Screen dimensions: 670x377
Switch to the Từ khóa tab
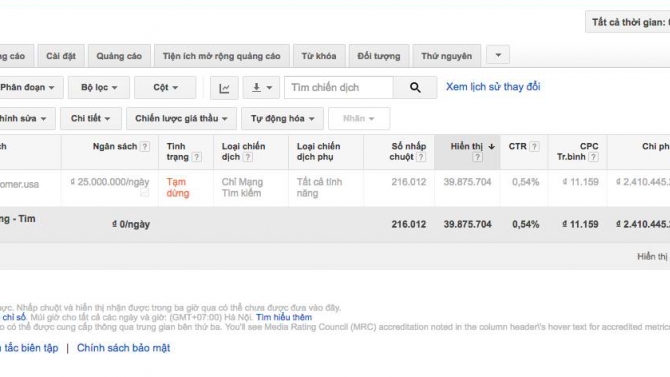pyautogui.click(x=319, y=56)
